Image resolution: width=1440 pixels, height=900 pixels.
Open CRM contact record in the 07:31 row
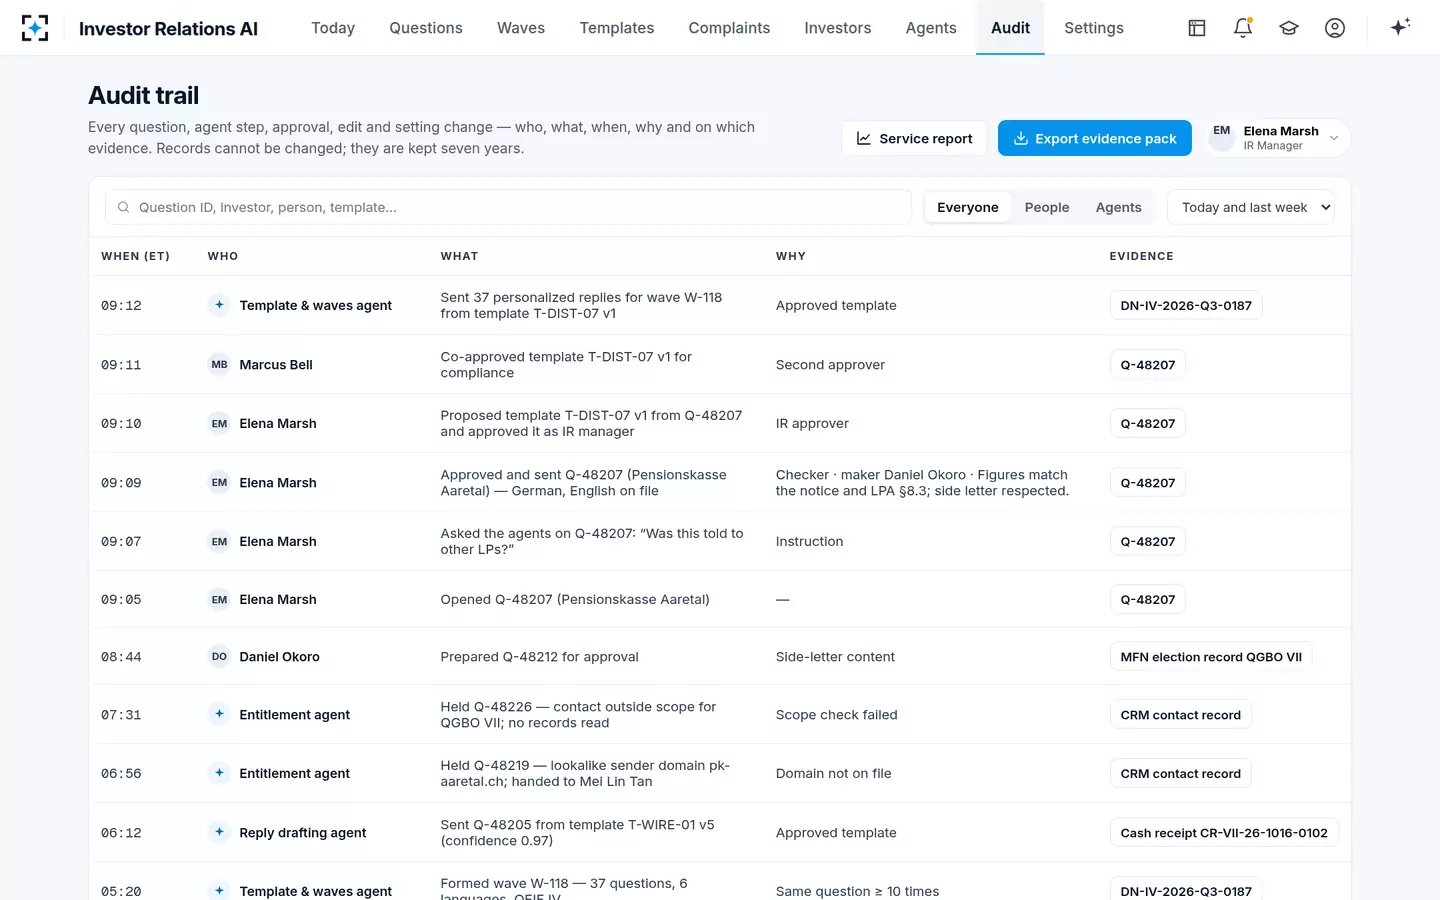tap(1180, 714)
